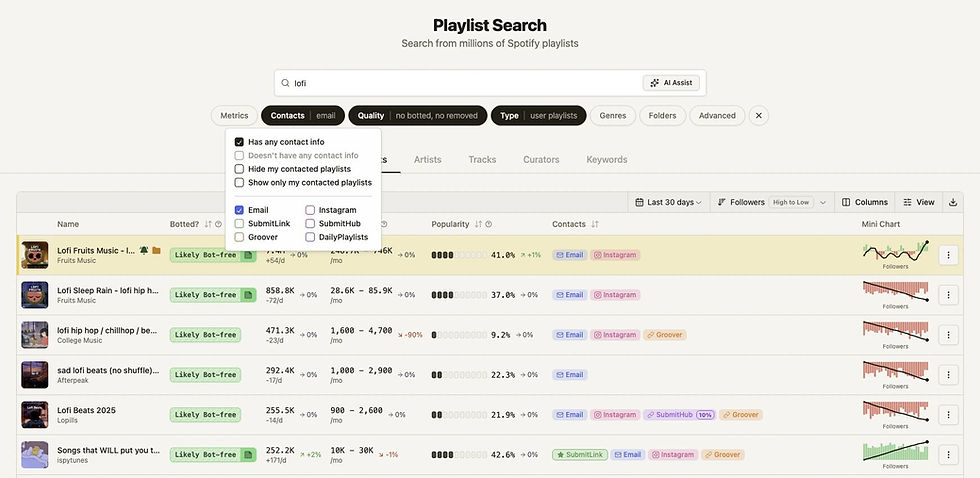This screenshot has width=980, height=478.
Task: Click Groover tag for Lofi Beats 2025
Action: 741,415
